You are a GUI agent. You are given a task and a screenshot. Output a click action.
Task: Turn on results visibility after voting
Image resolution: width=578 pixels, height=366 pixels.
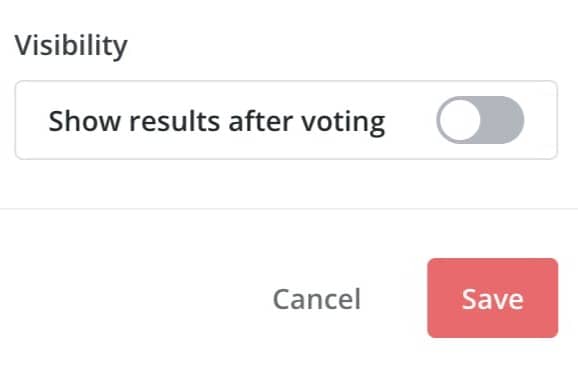(x=480, y=120)
